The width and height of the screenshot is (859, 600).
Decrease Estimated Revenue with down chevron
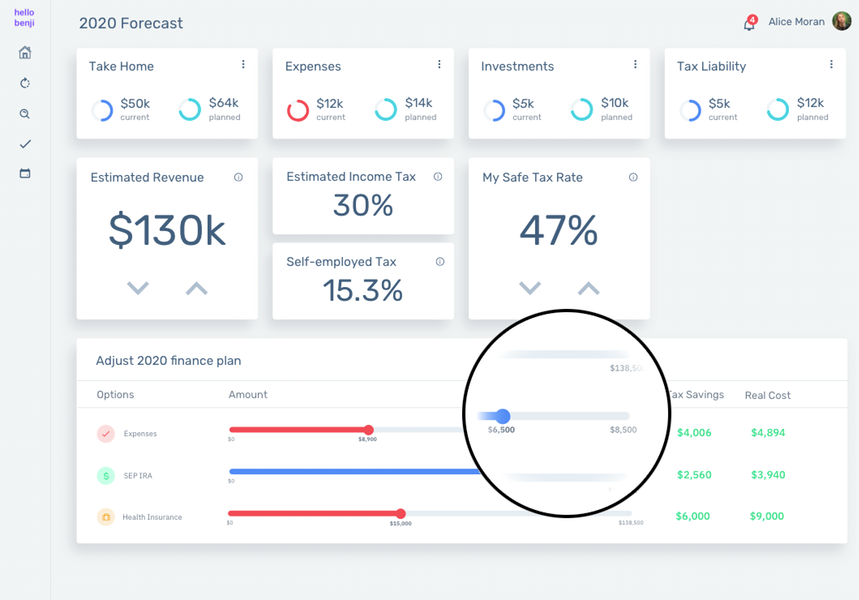point(138,288)
